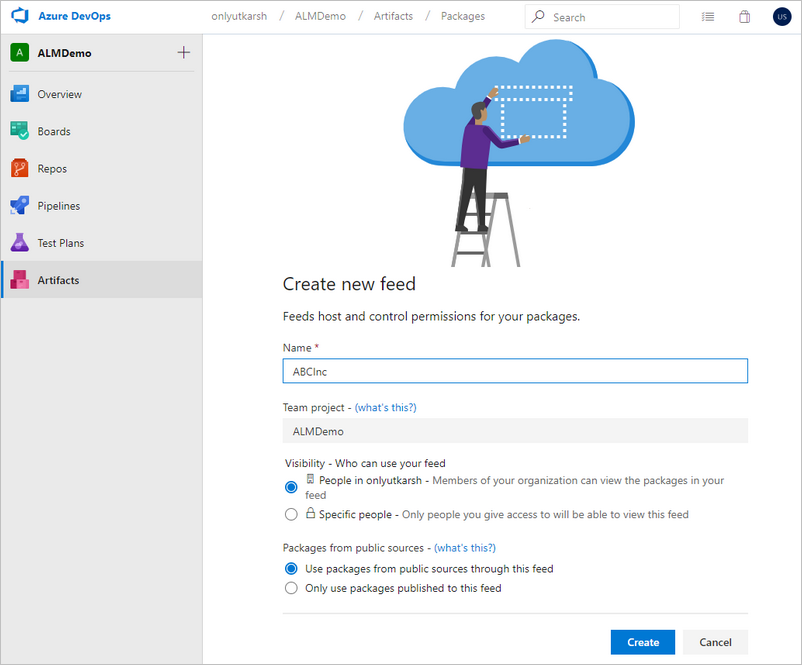Click the Artifacts package icon
This screenshot has width=802, height=665.
point(20,280)
